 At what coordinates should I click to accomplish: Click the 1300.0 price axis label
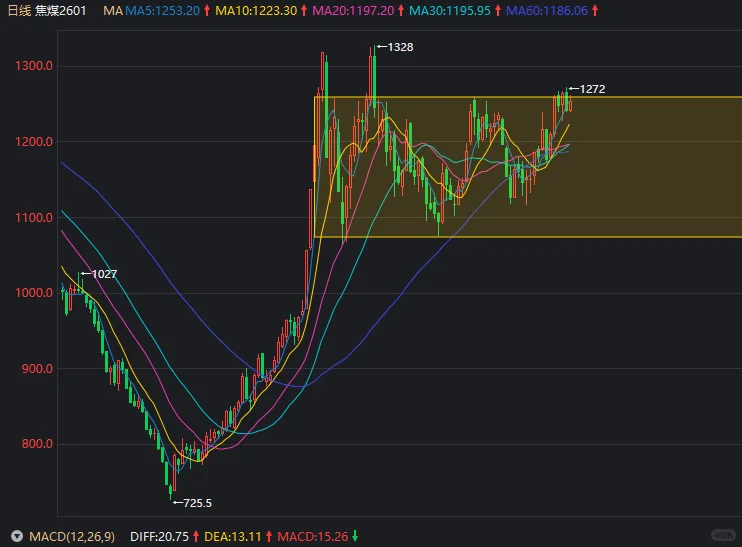point(34,66)
